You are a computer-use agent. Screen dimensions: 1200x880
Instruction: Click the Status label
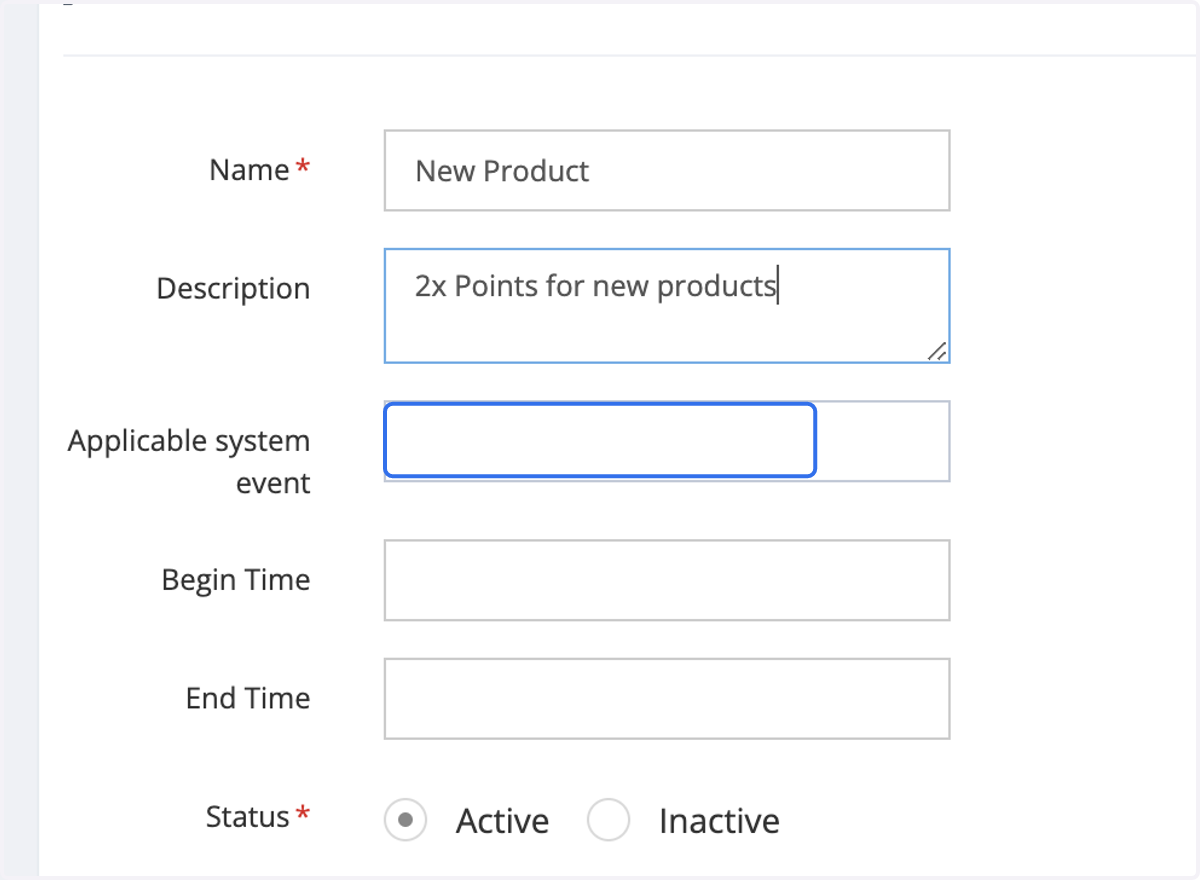pos(247,817)
